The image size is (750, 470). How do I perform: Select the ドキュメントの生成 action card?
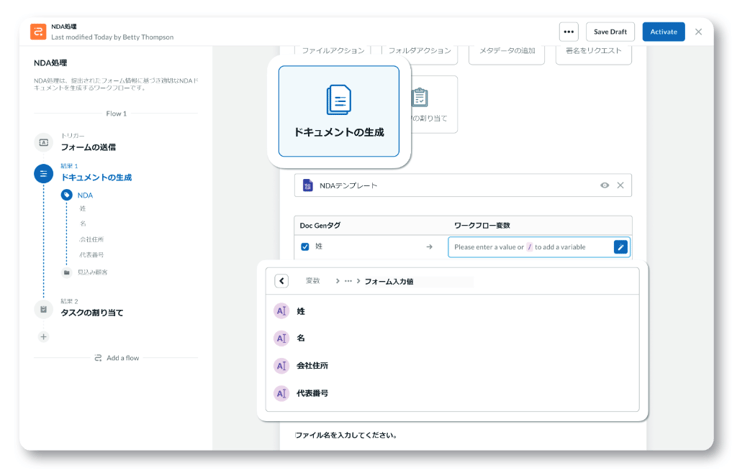338,111
